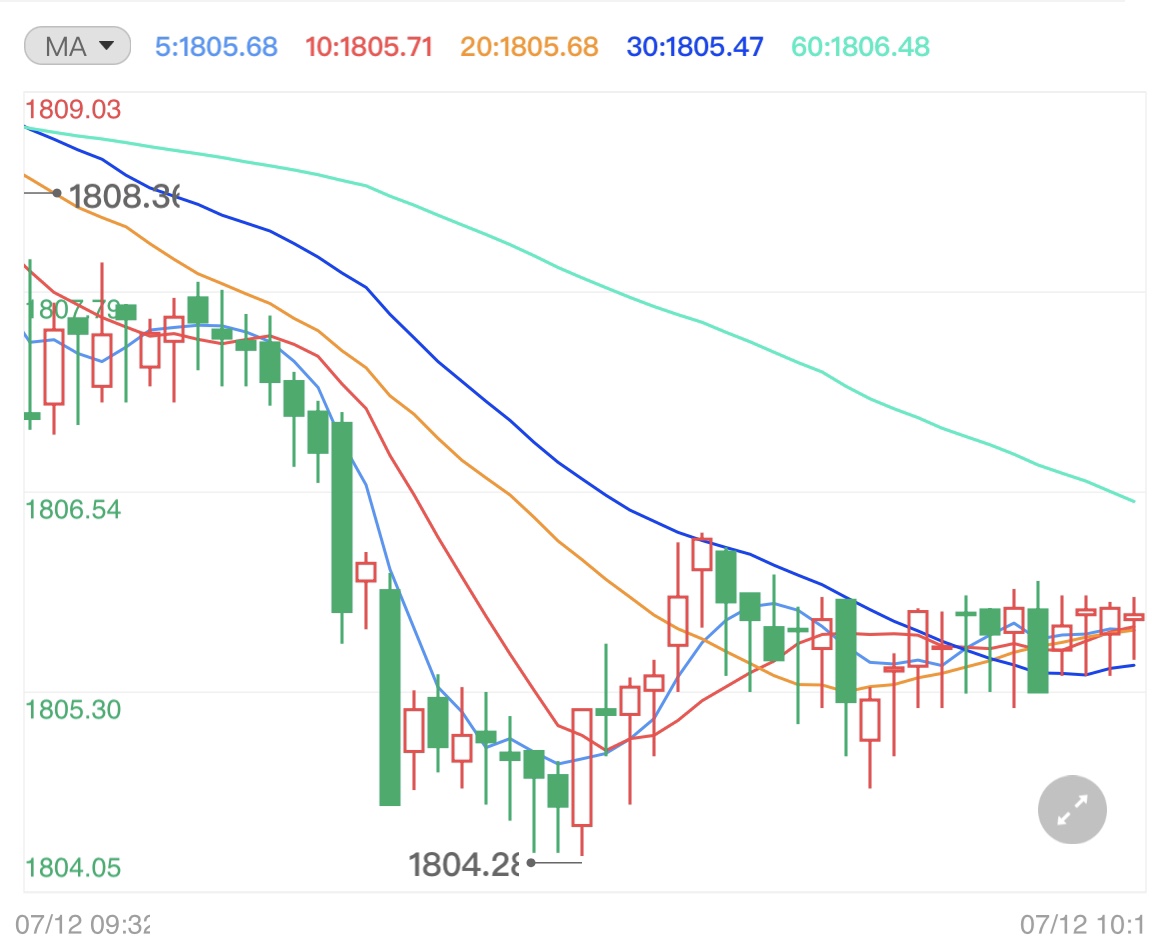Screen dimensions: 1170x949
Task: Click the 07/12 09:32 start time label
Action: [82, 924]
